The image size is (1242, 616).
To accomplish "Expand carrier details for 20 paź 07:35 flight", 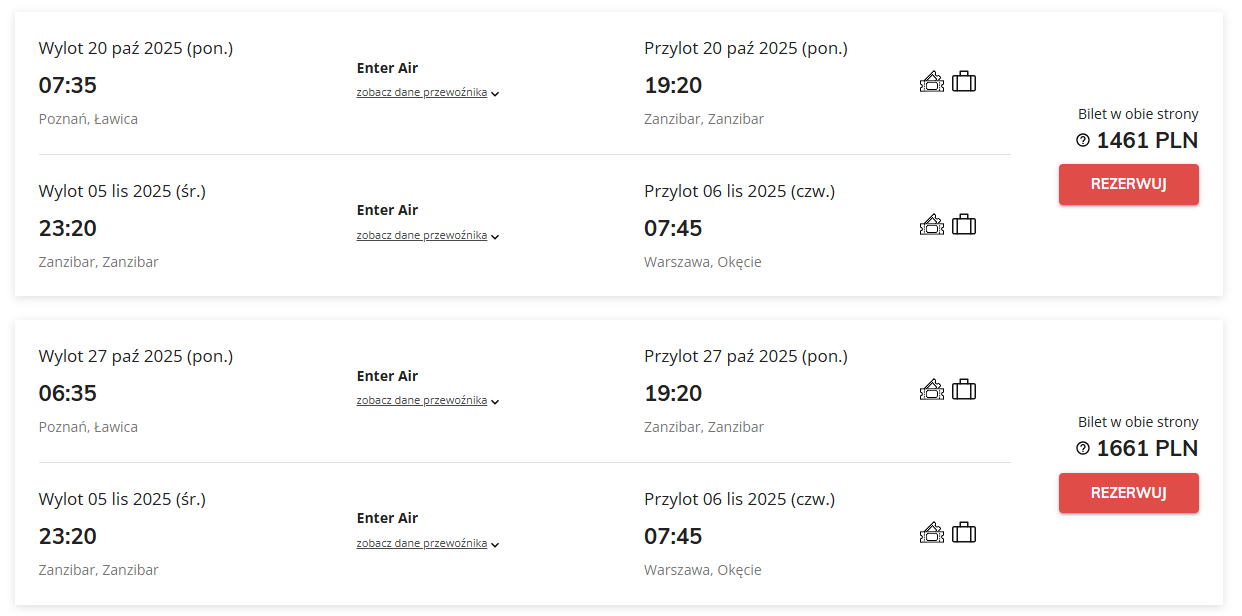I will point(427,93).
